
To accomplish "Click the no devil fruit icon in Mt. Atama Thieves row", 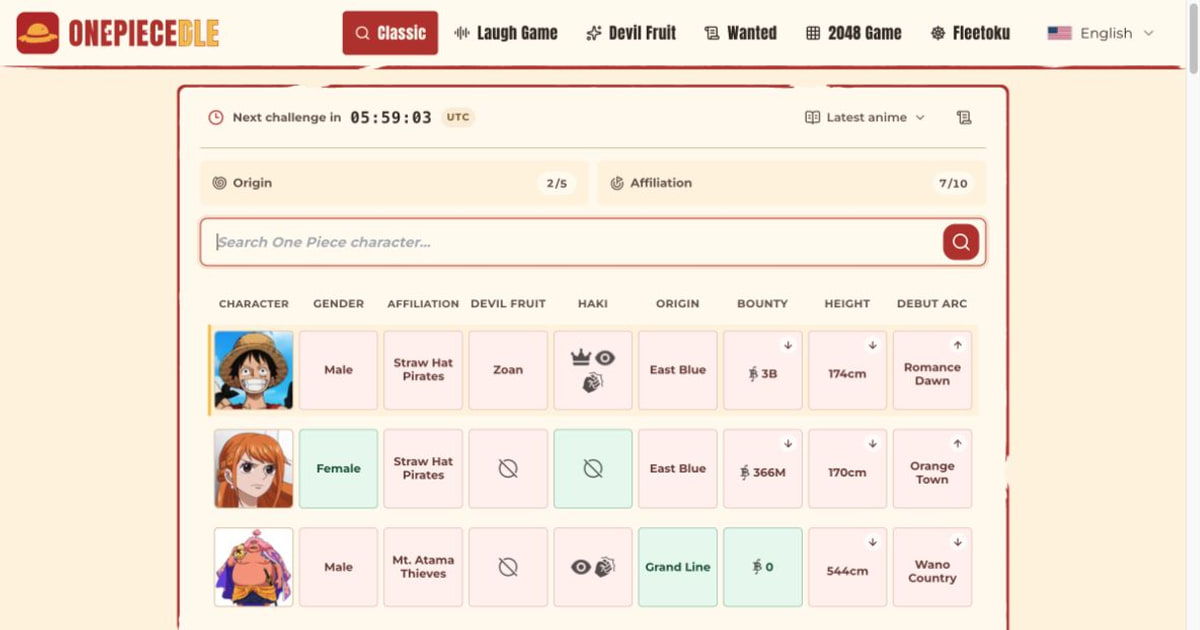I will click(x=508, y=567).
